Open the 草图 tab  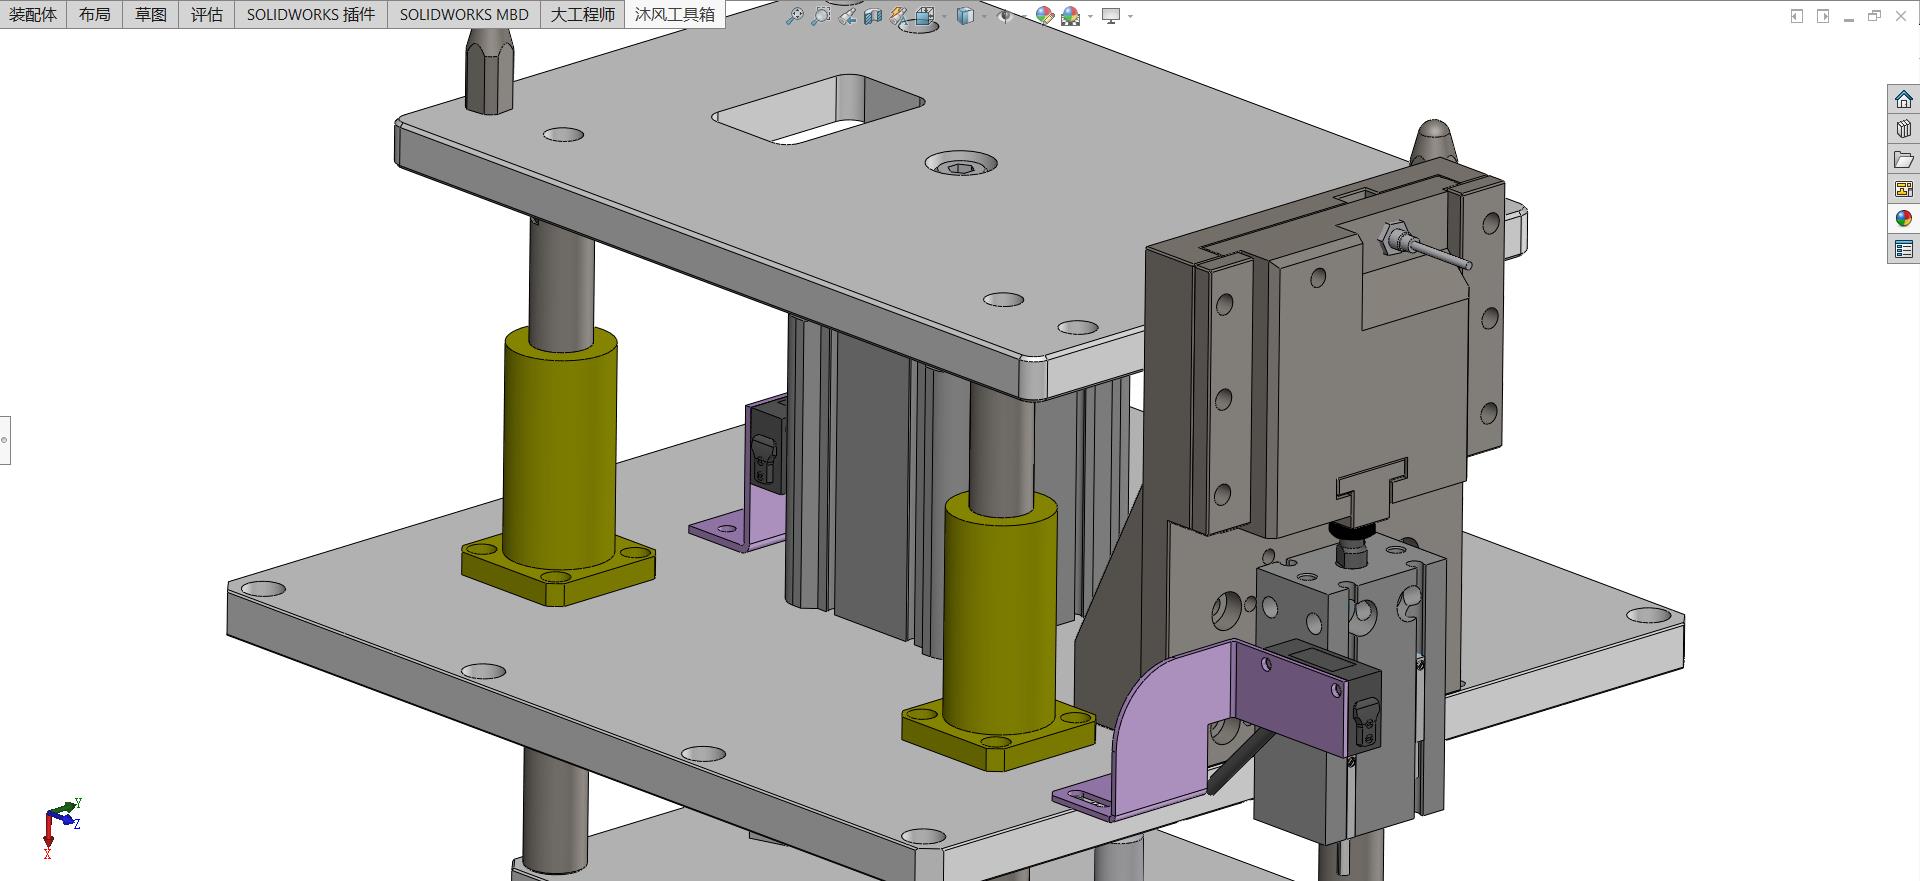[x=151, y=14]
